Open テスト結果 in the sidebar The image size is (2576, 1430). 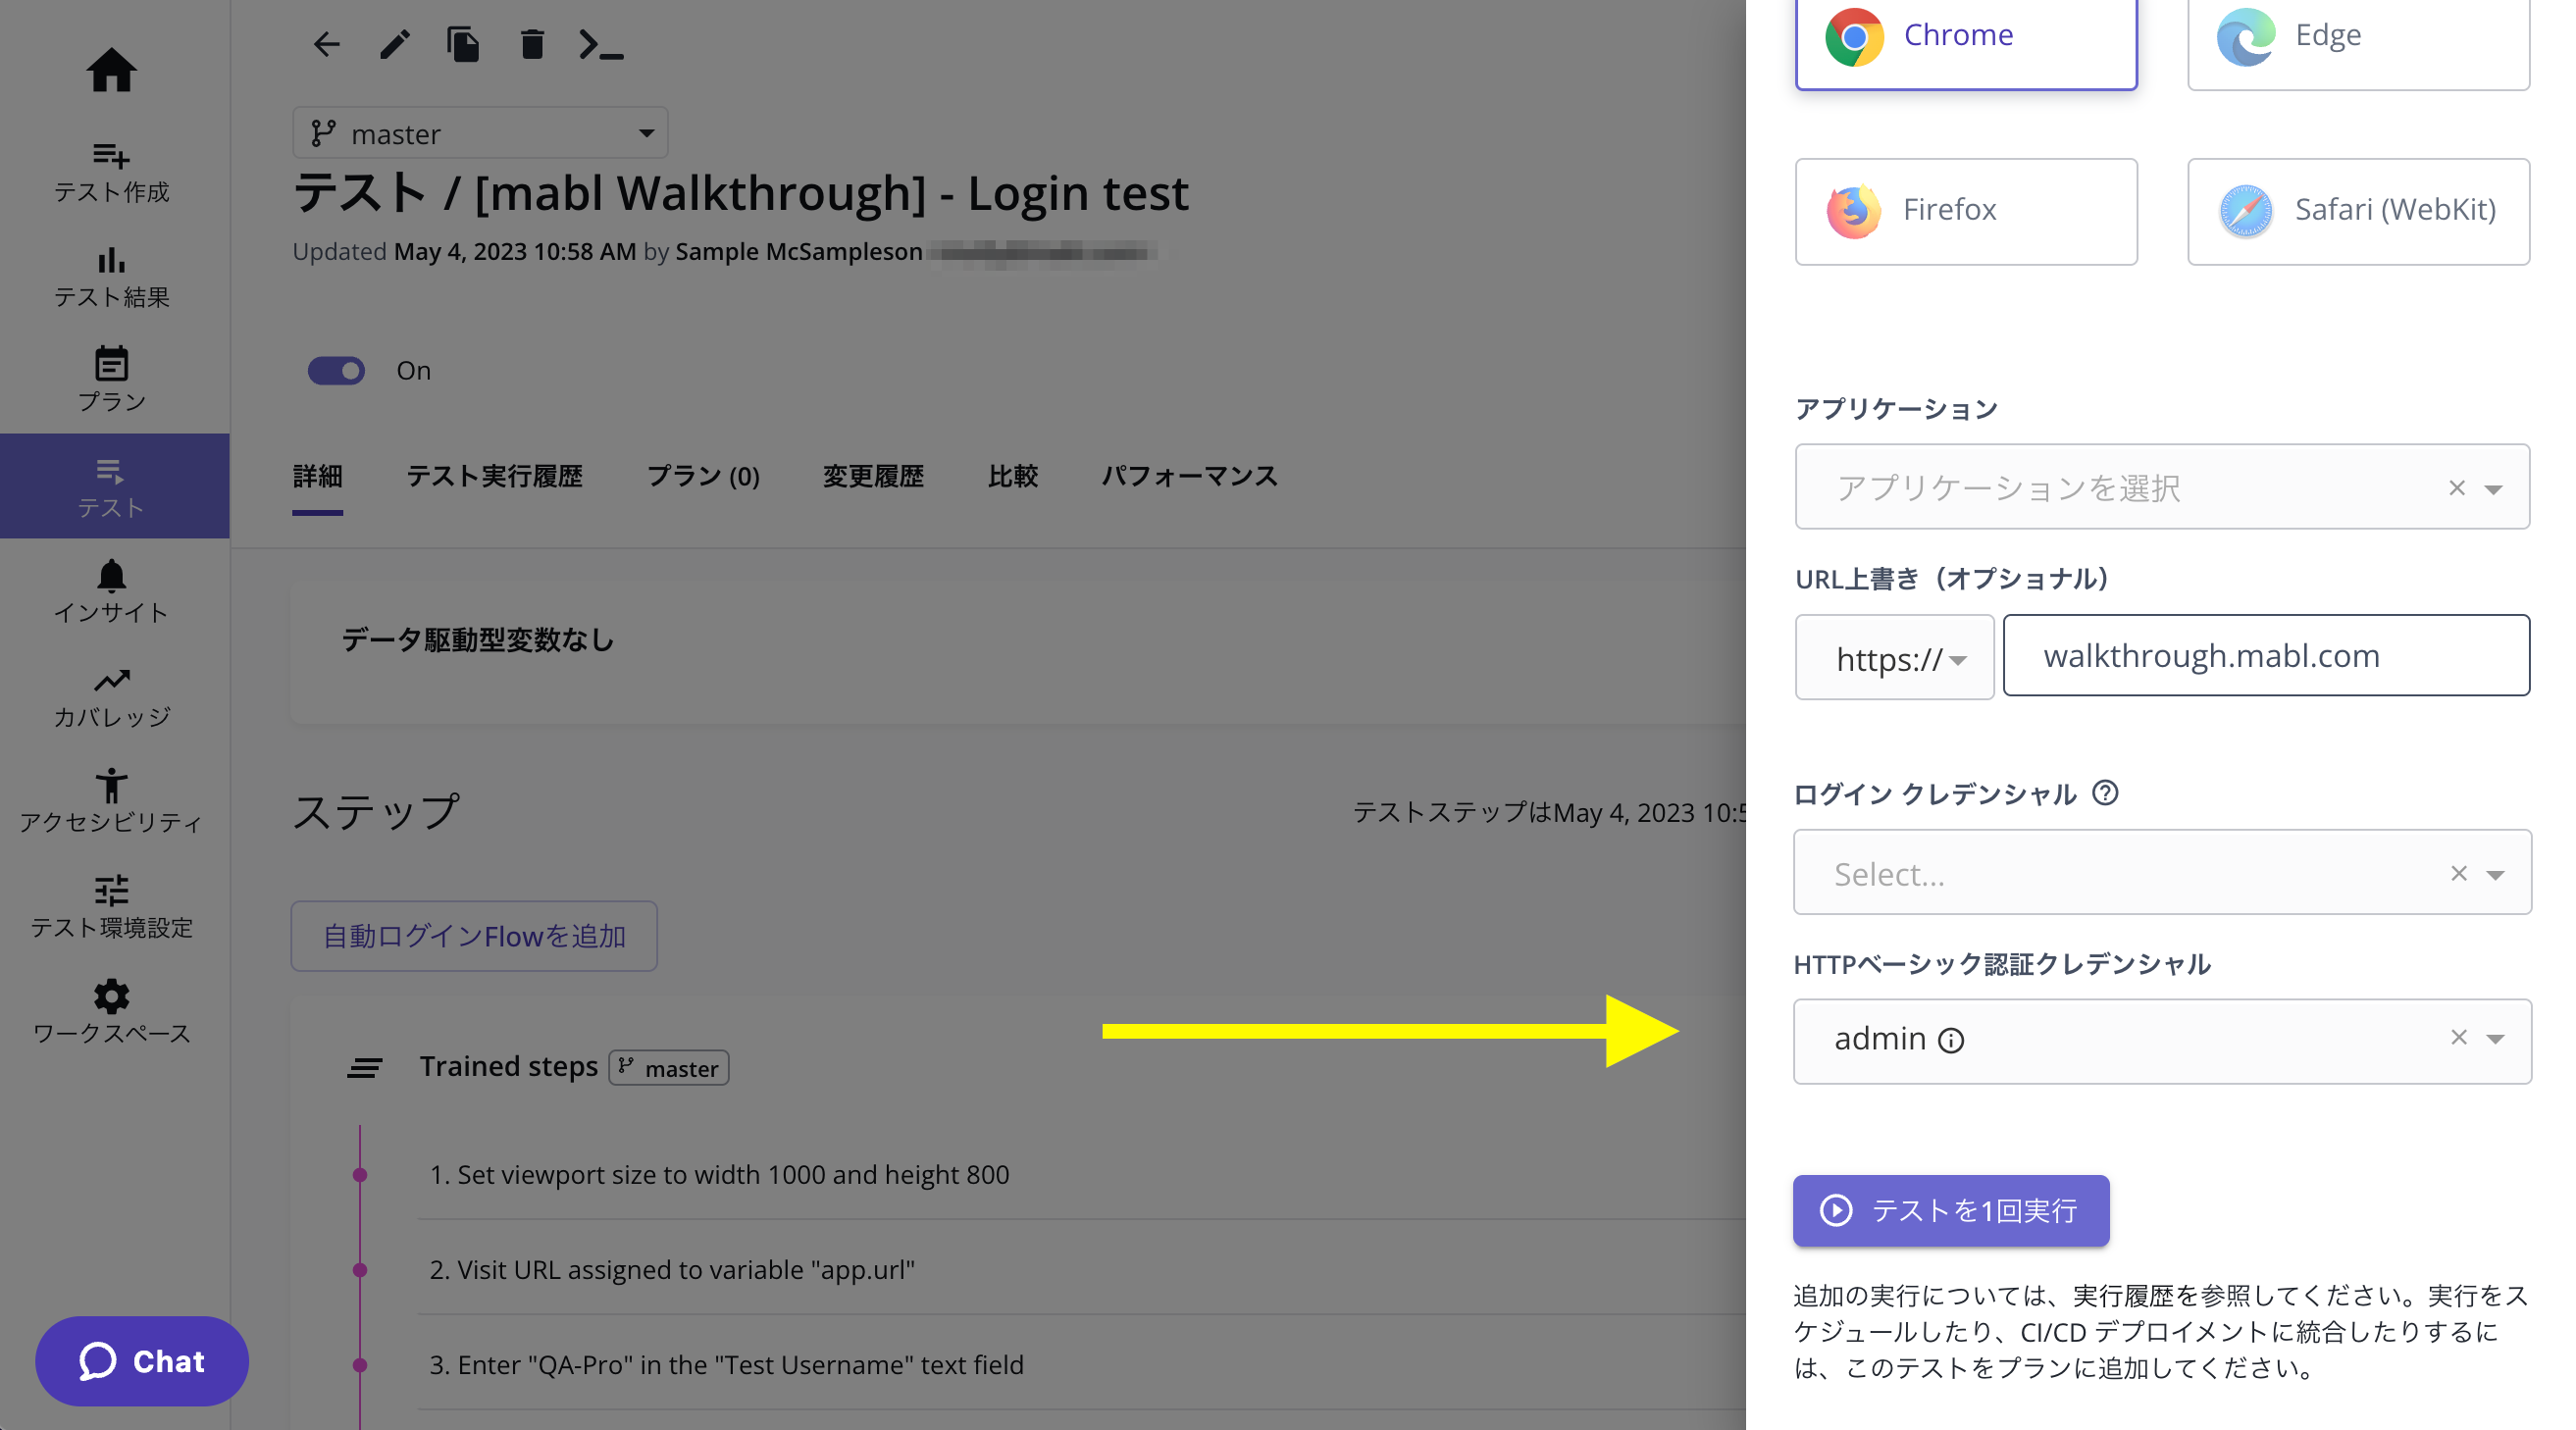pos(111,278)
